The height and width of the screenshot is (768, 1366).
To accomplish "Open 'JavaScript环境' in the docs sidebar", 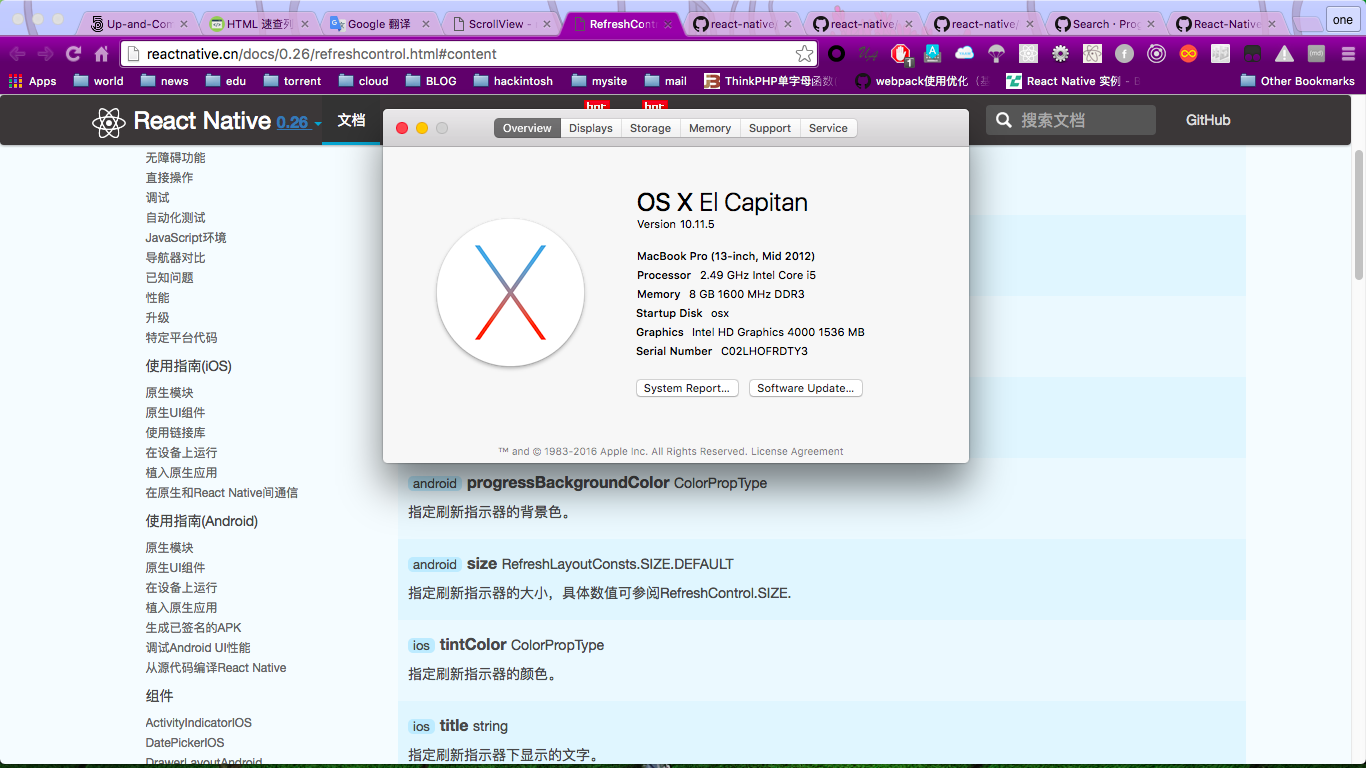I will (186, 237).
